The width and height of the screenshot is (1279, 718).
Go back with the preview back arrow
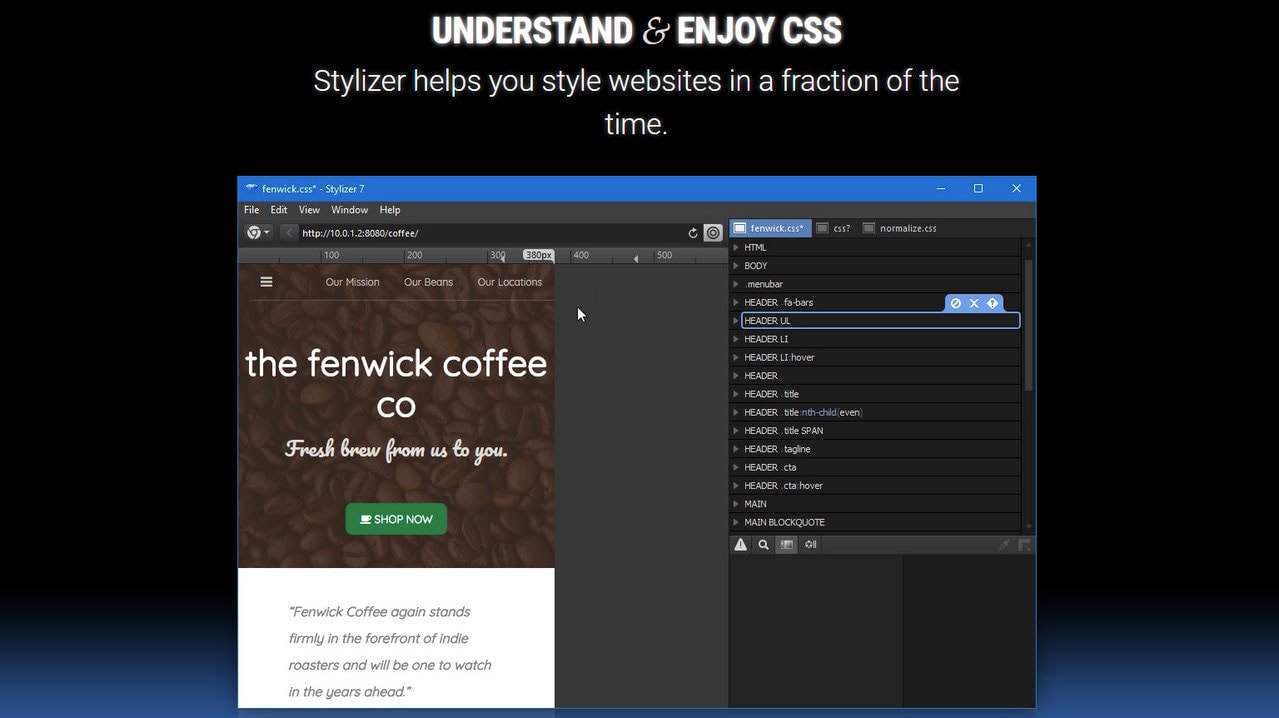[288, 232]
